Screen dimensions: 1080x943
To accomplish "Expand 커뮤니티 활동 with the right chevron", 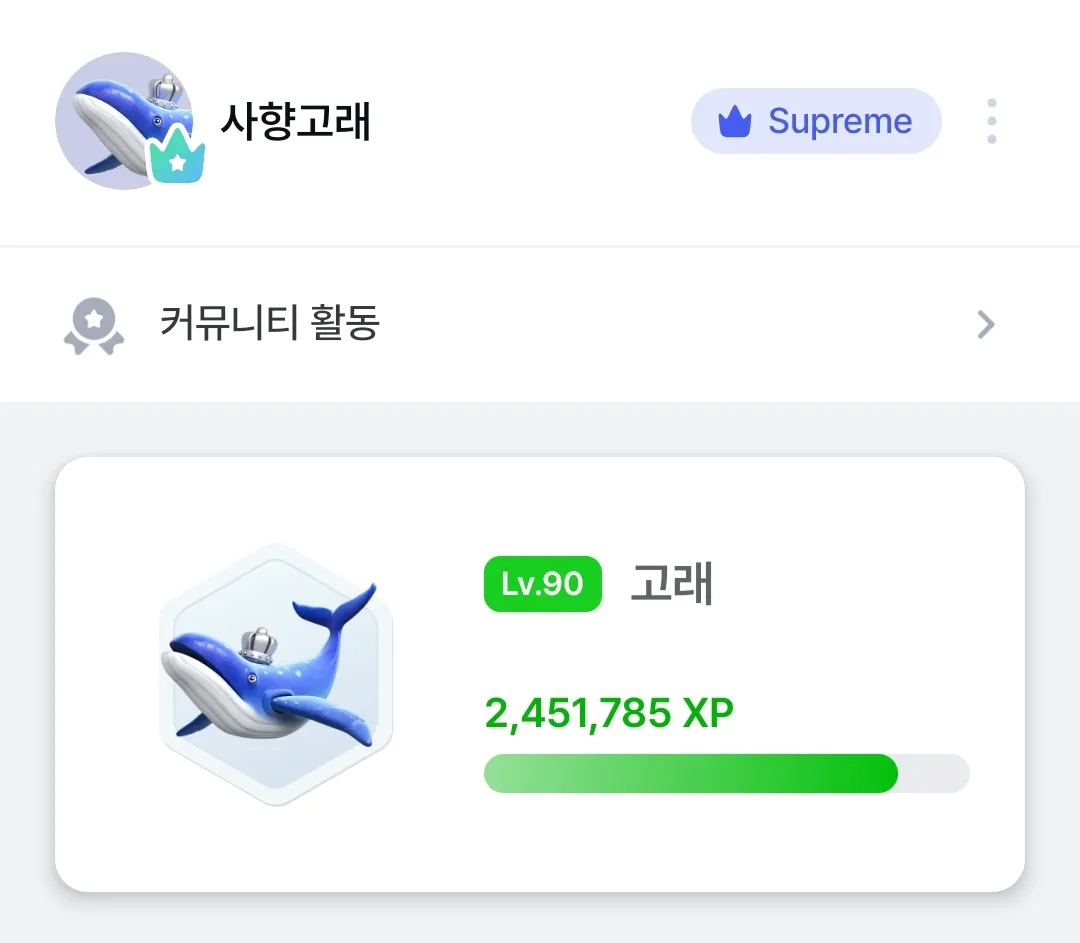I will [x=986, y=325].
